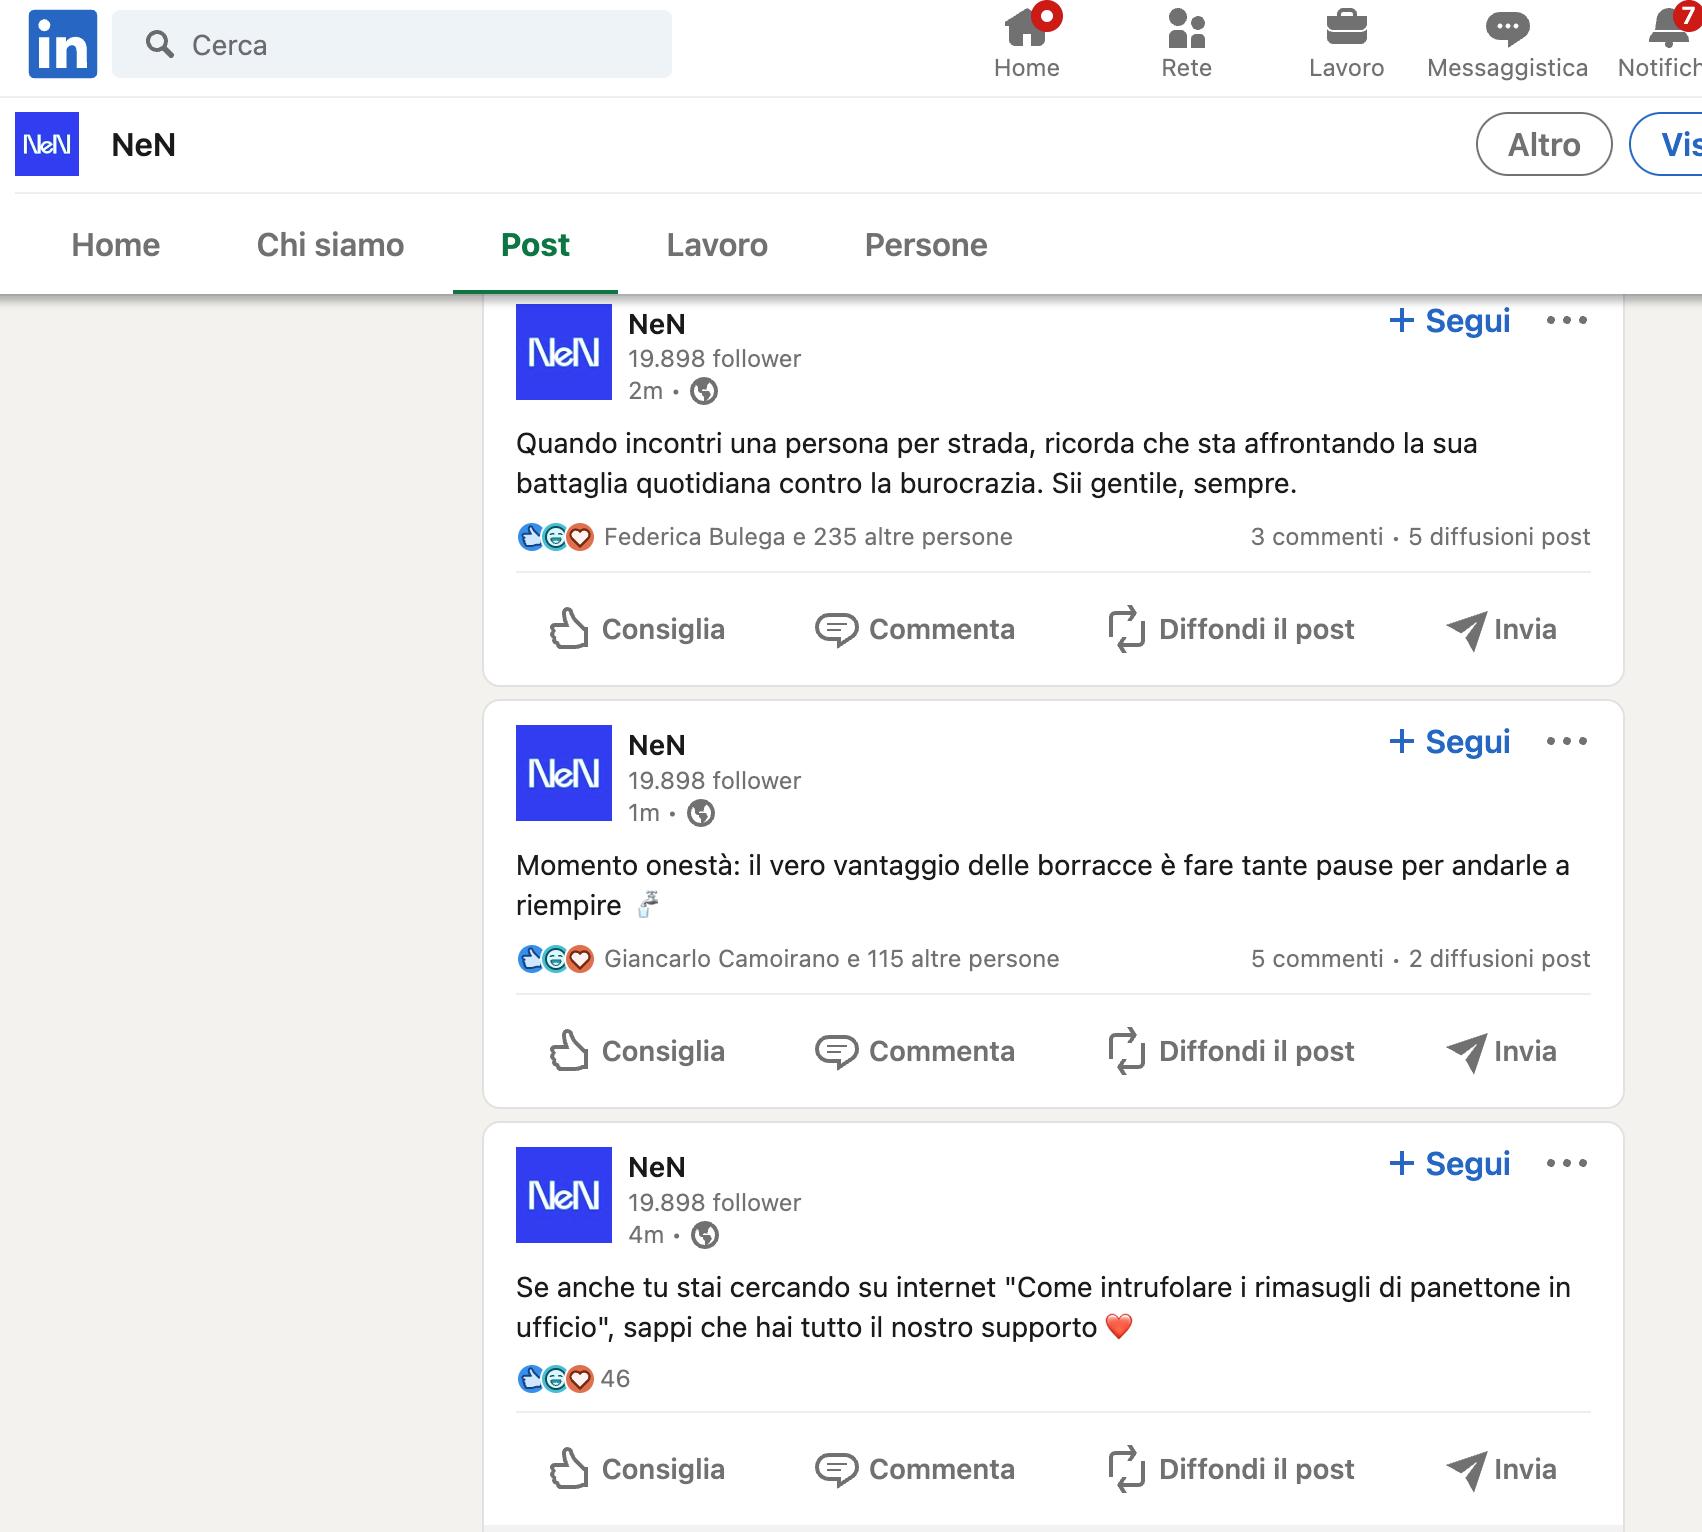Viewport: 1702px width, 1532px height.
Task: Click the 4m post timestamp
Action: (x=645, y=1235)
